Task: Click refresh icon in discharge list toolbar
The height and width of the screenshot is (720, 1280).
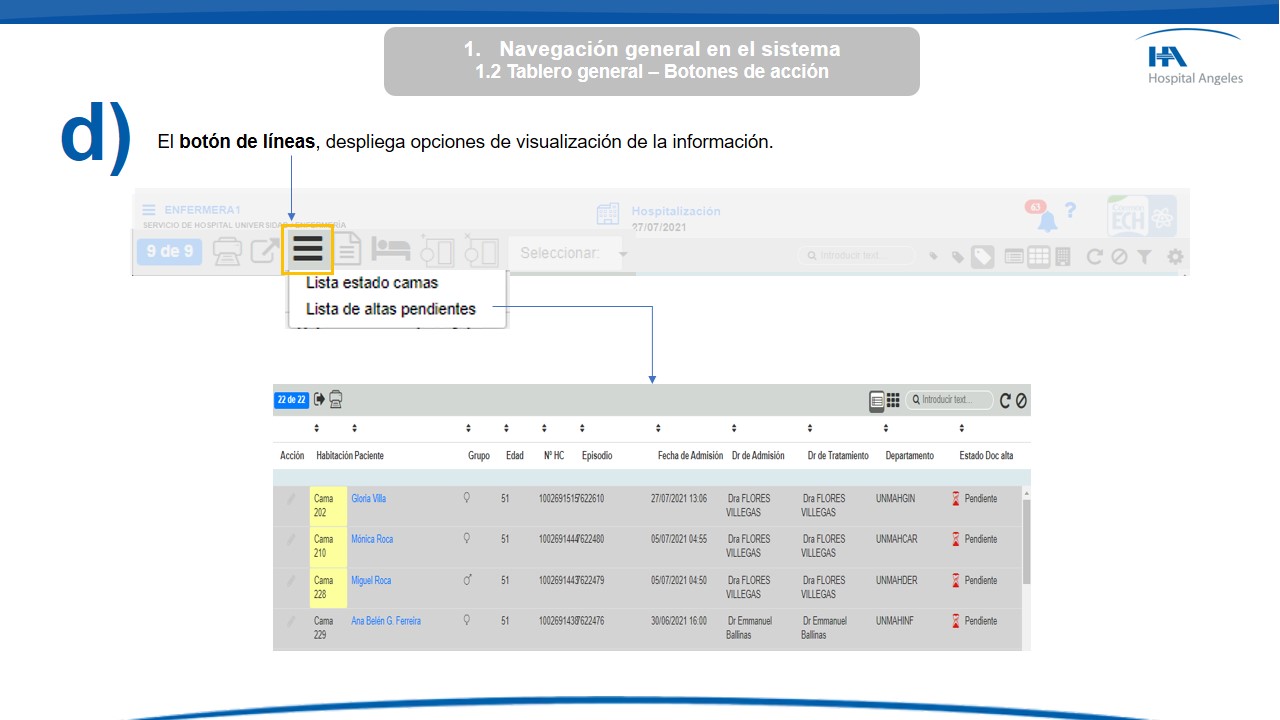Action: tap(1005, 400)
